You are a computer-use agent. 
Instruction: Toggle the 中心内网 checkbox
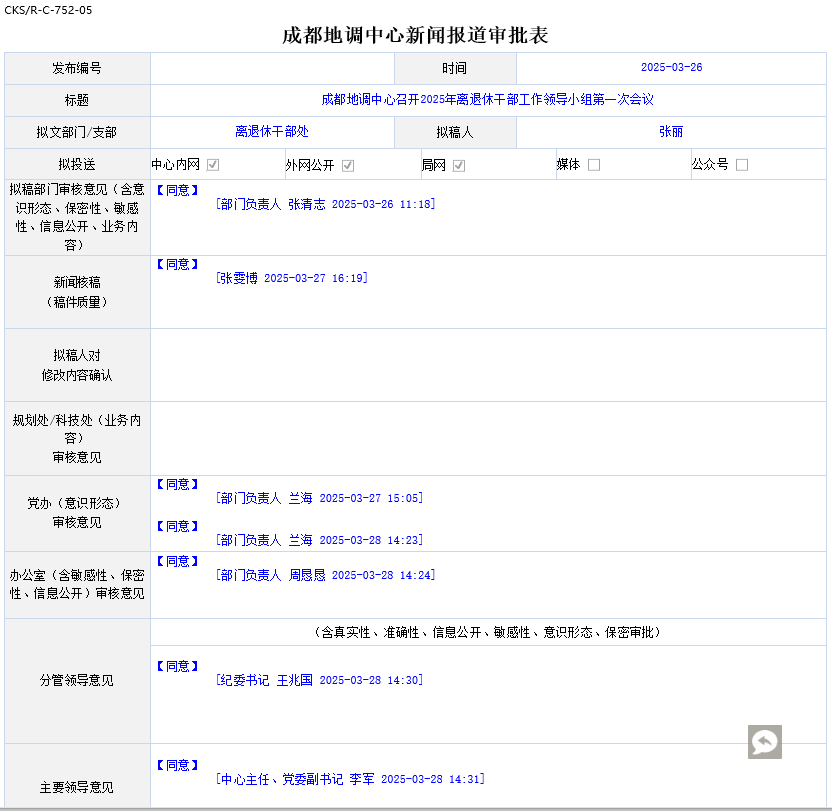click(x=213, y=165)
